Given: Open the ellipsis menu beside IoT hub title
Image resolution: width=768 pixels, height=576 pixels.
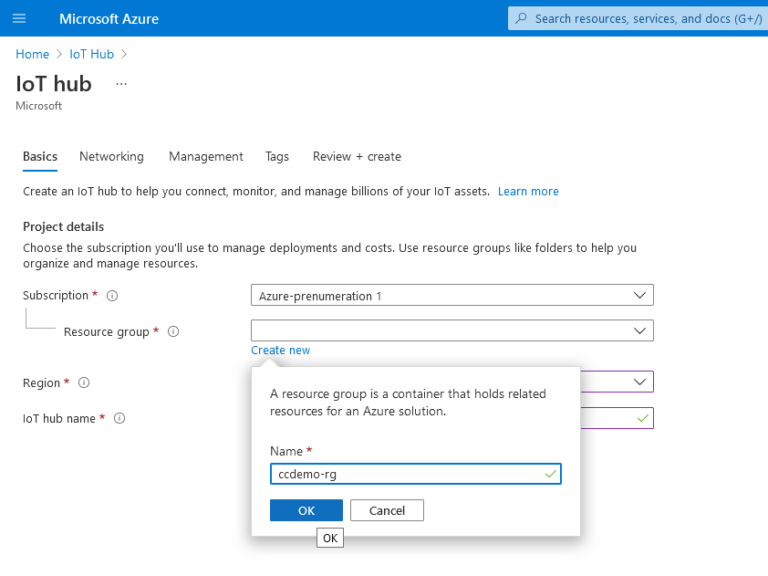Looking at the screenshot, I should pyautogui.click(x=121, y=84).
